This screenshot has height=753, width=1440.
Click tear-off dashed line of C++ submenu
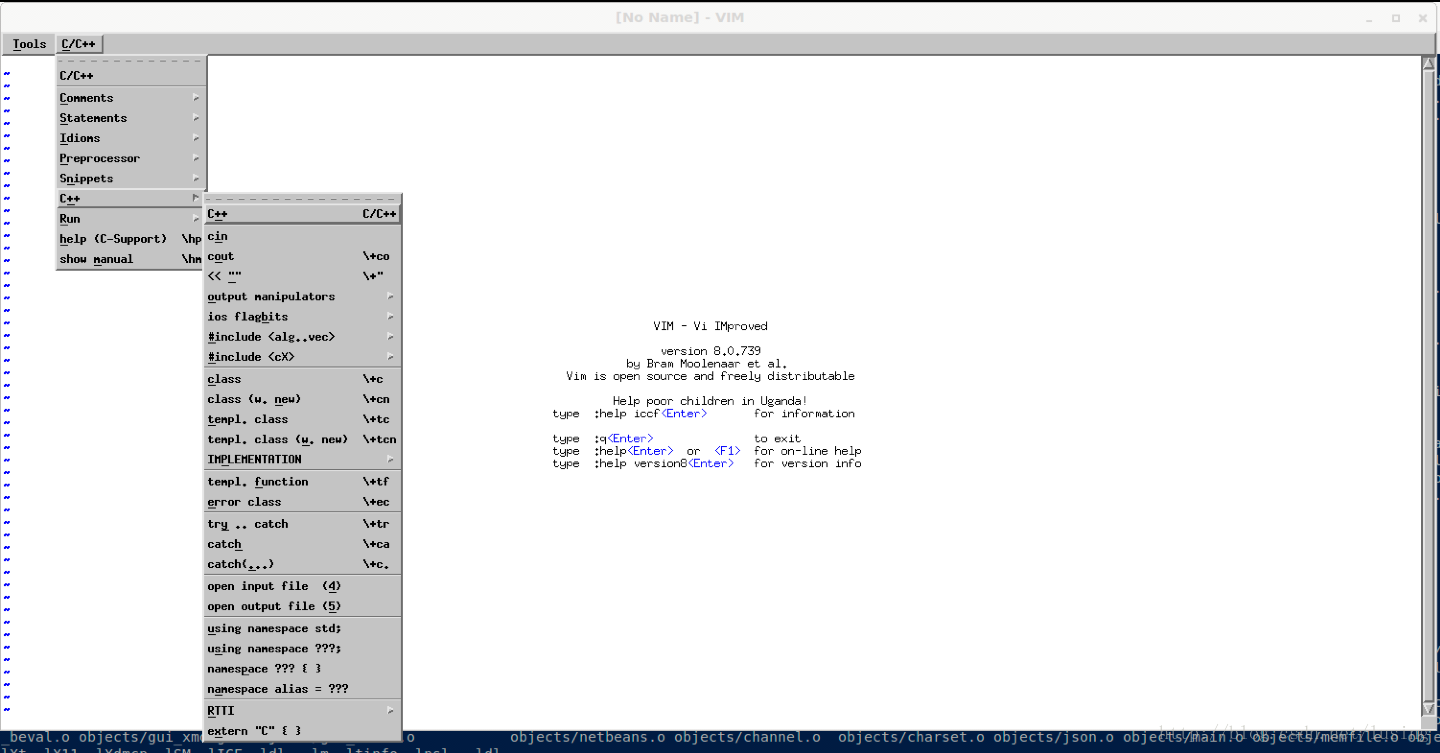pos(302,199)
